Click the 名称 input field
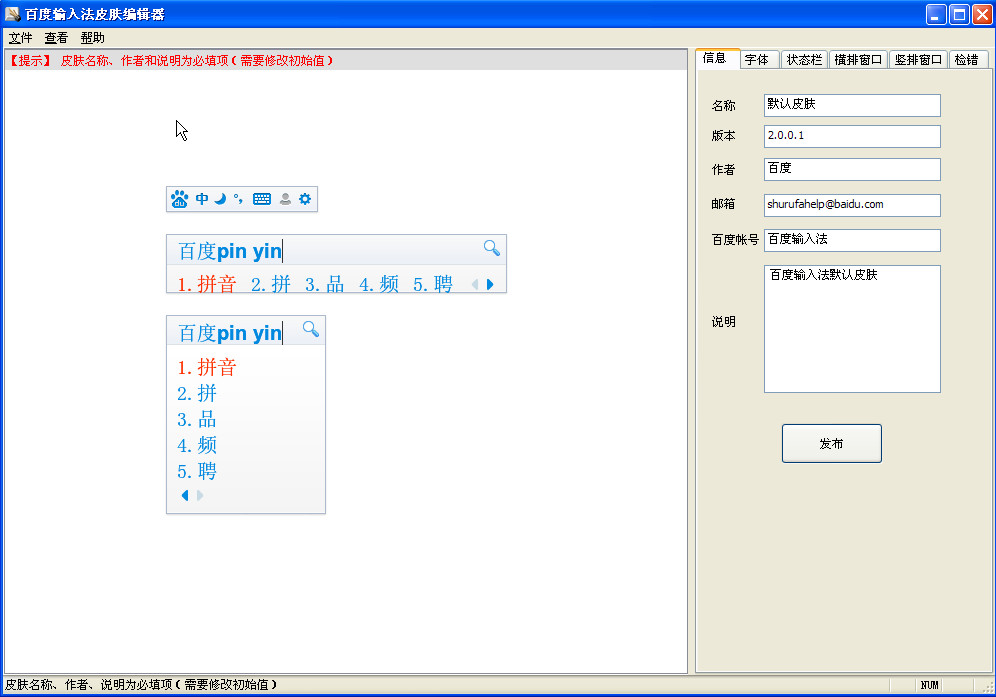The image size is (996, 697). pos(852,105)
